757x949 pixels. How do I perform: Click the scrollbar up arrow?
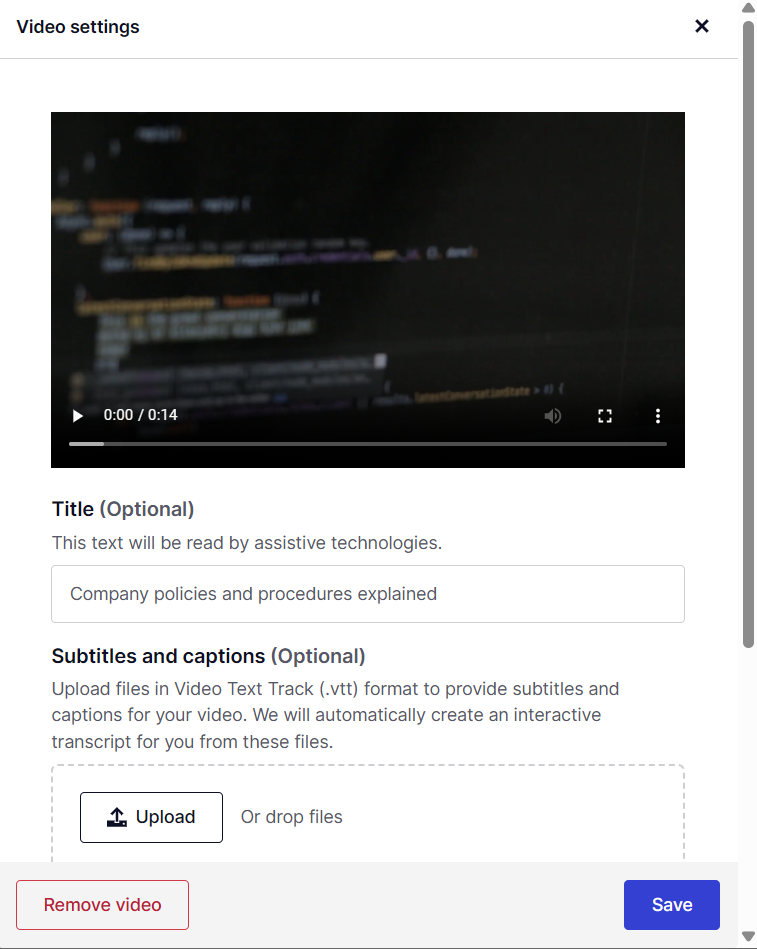[749, 7]
